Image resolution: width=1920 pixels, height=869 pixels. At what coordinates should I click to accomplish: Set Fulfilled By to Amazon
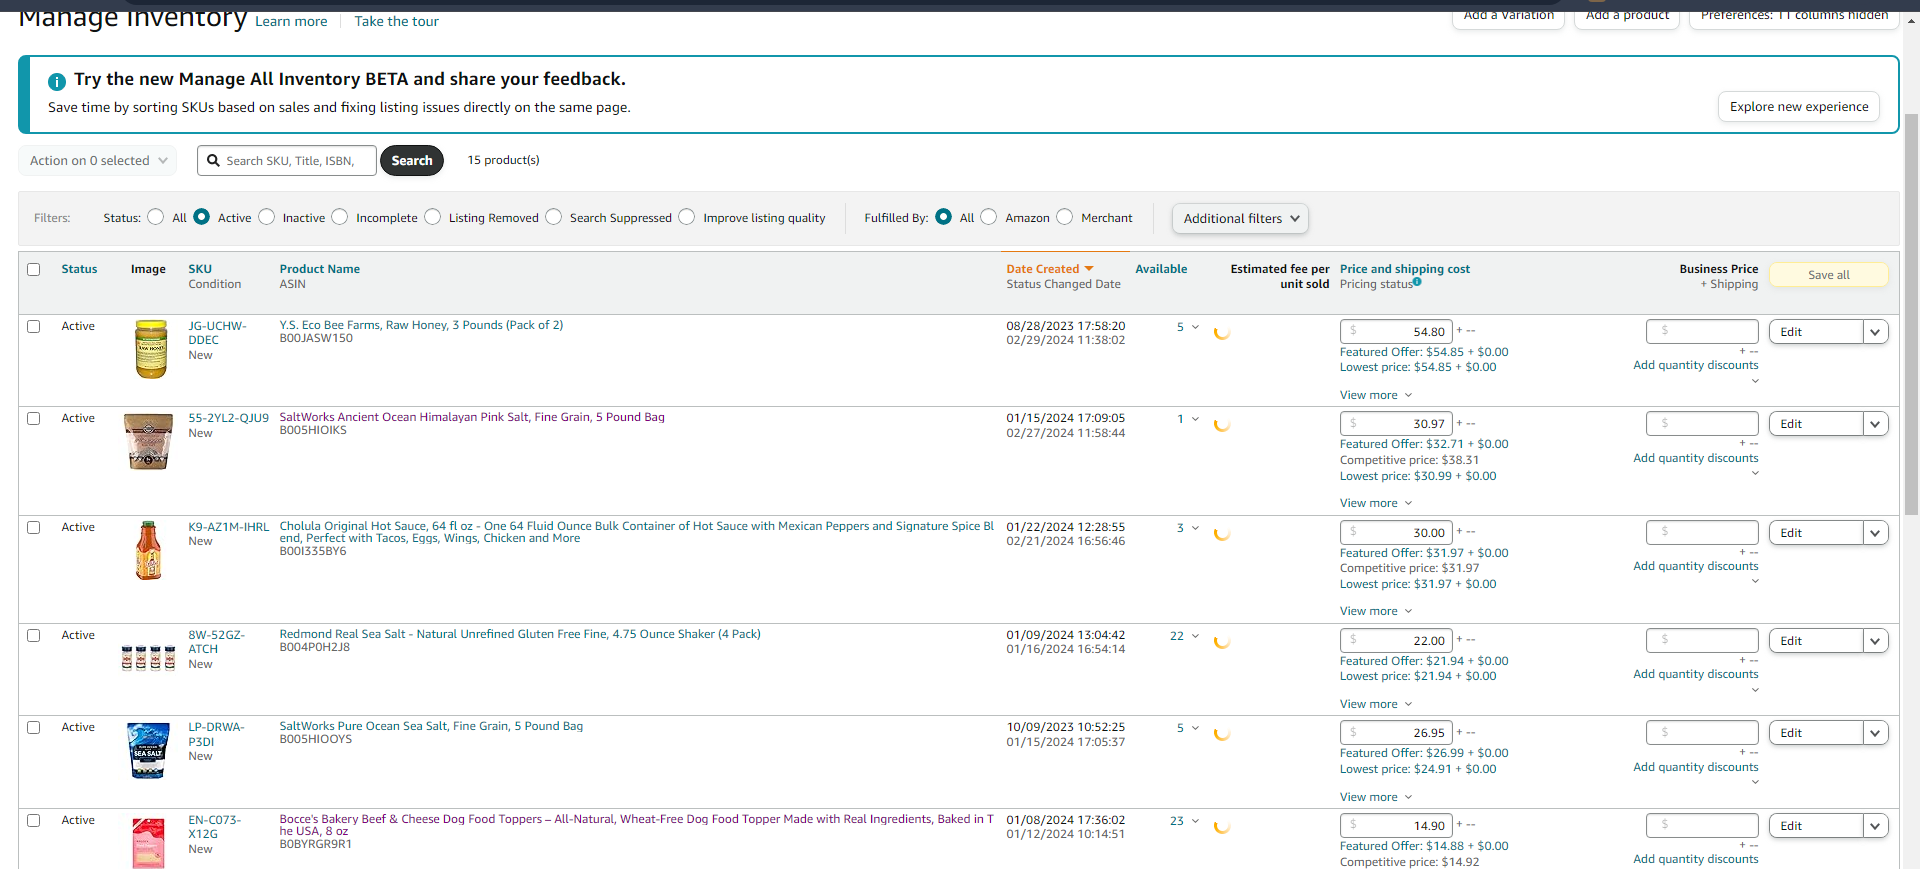point(988,217)
